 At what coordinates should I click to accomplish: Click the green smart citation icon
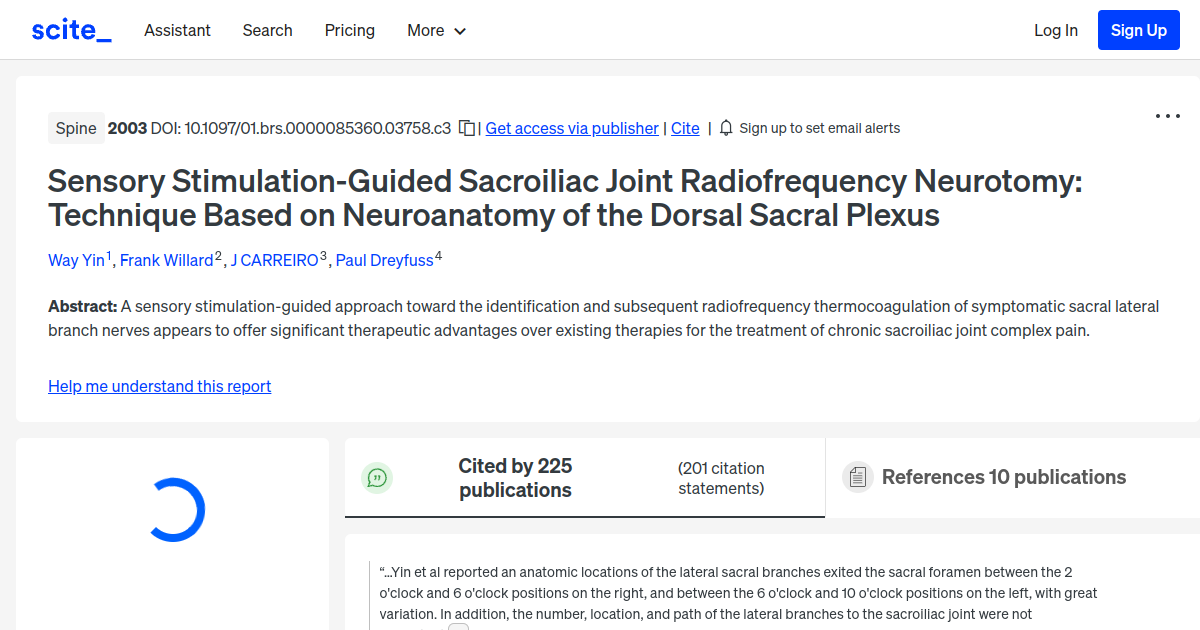click(x=377, y=478)
